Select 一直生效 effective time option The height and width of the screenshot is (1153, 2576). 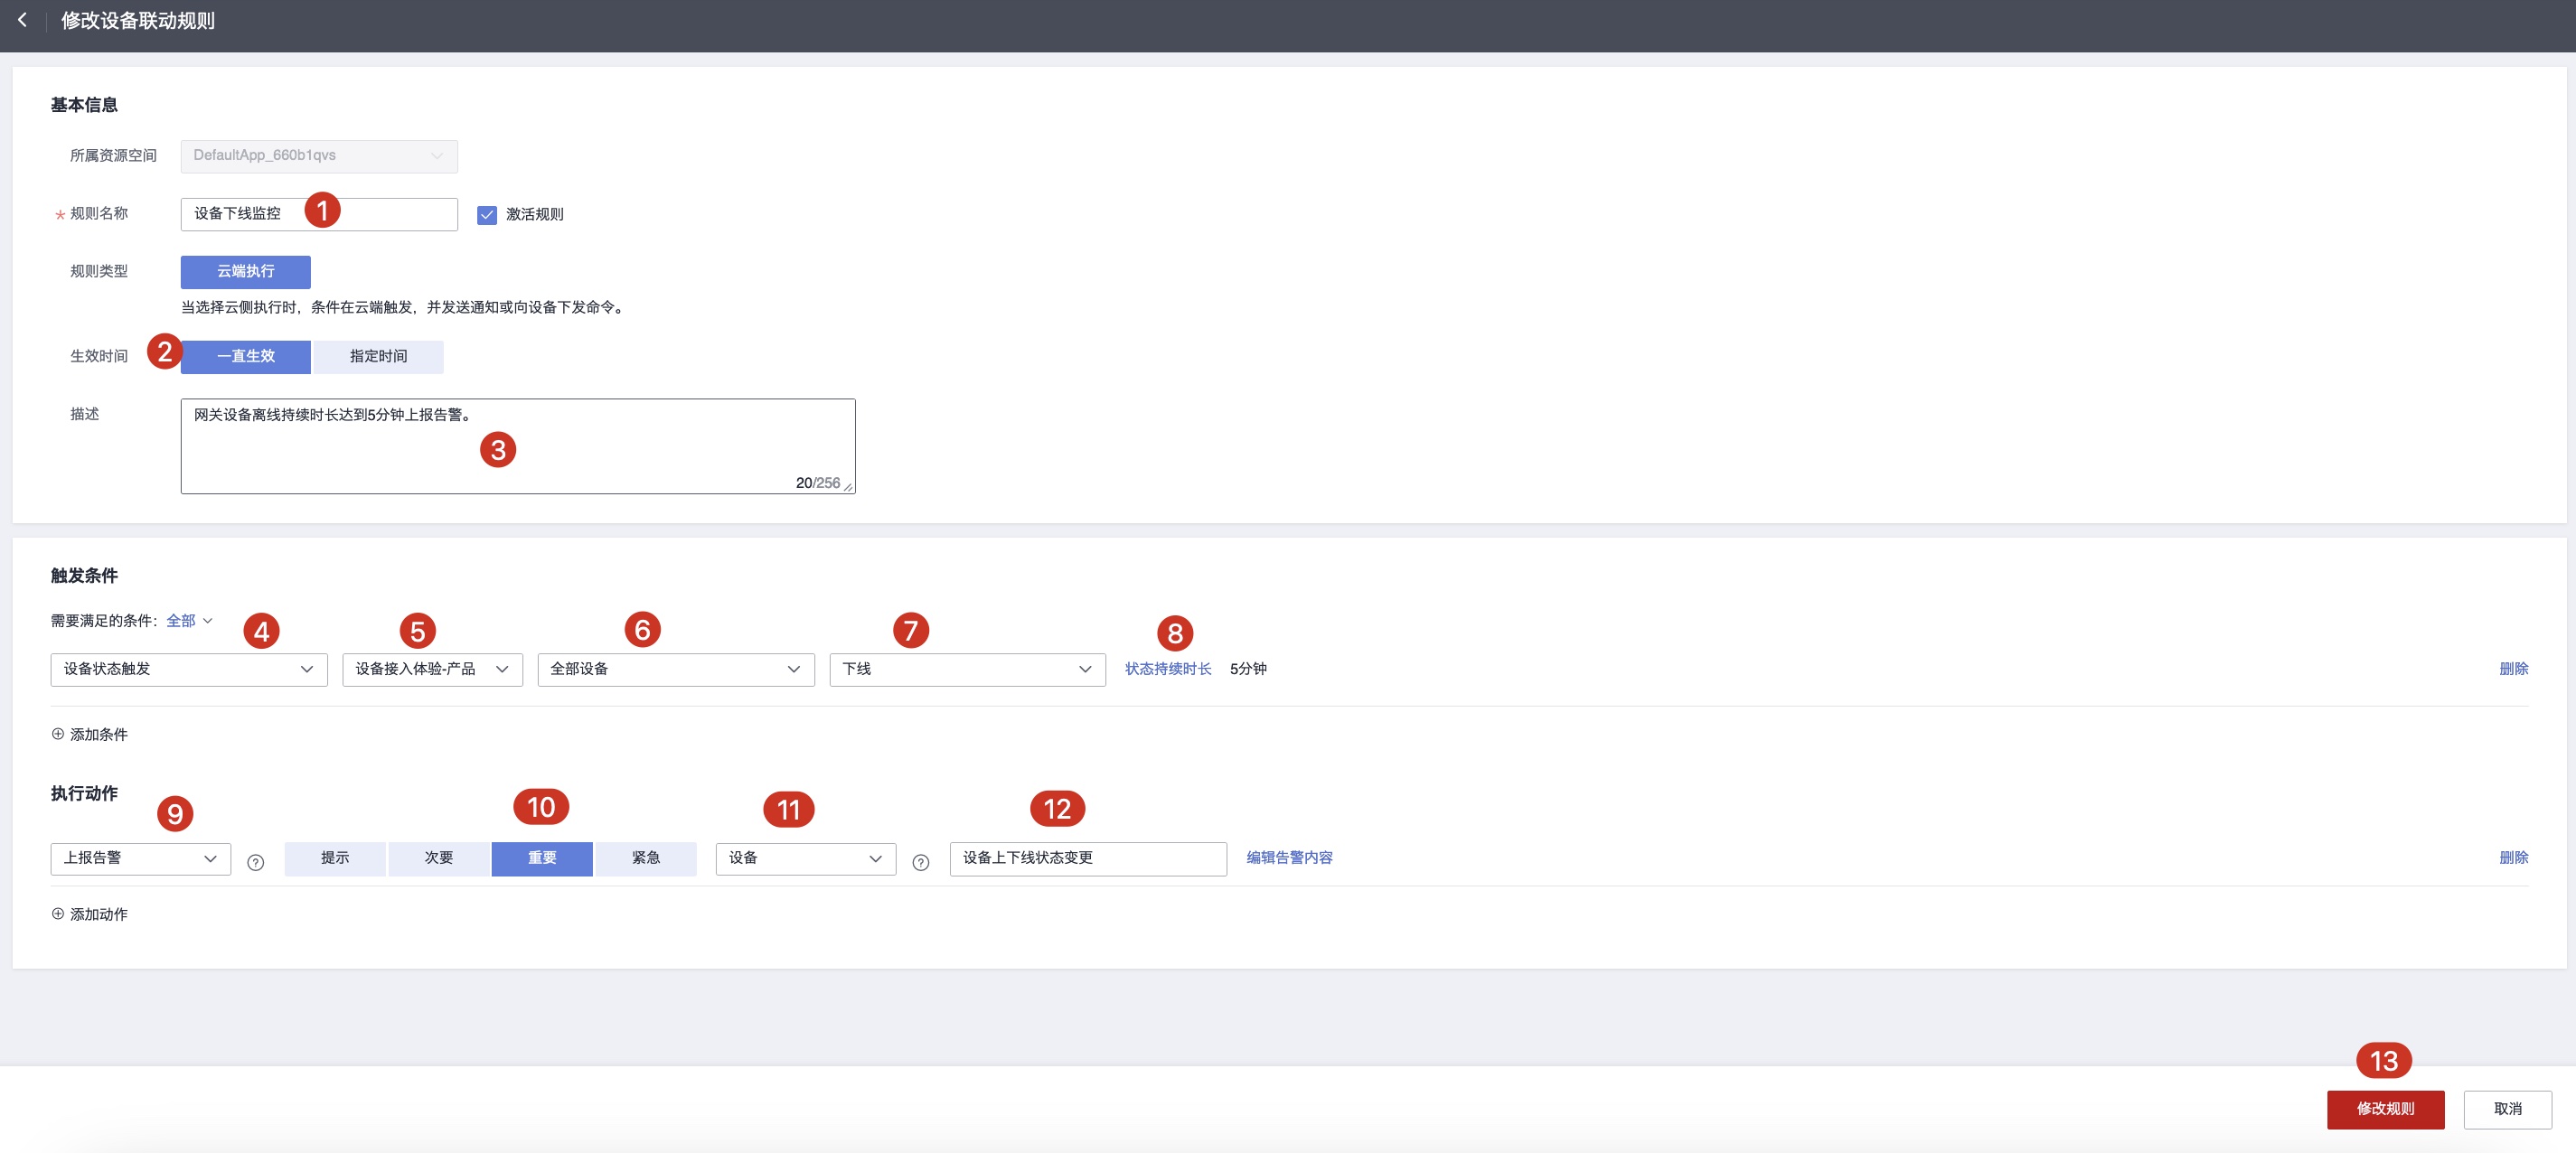click(246, 356)
